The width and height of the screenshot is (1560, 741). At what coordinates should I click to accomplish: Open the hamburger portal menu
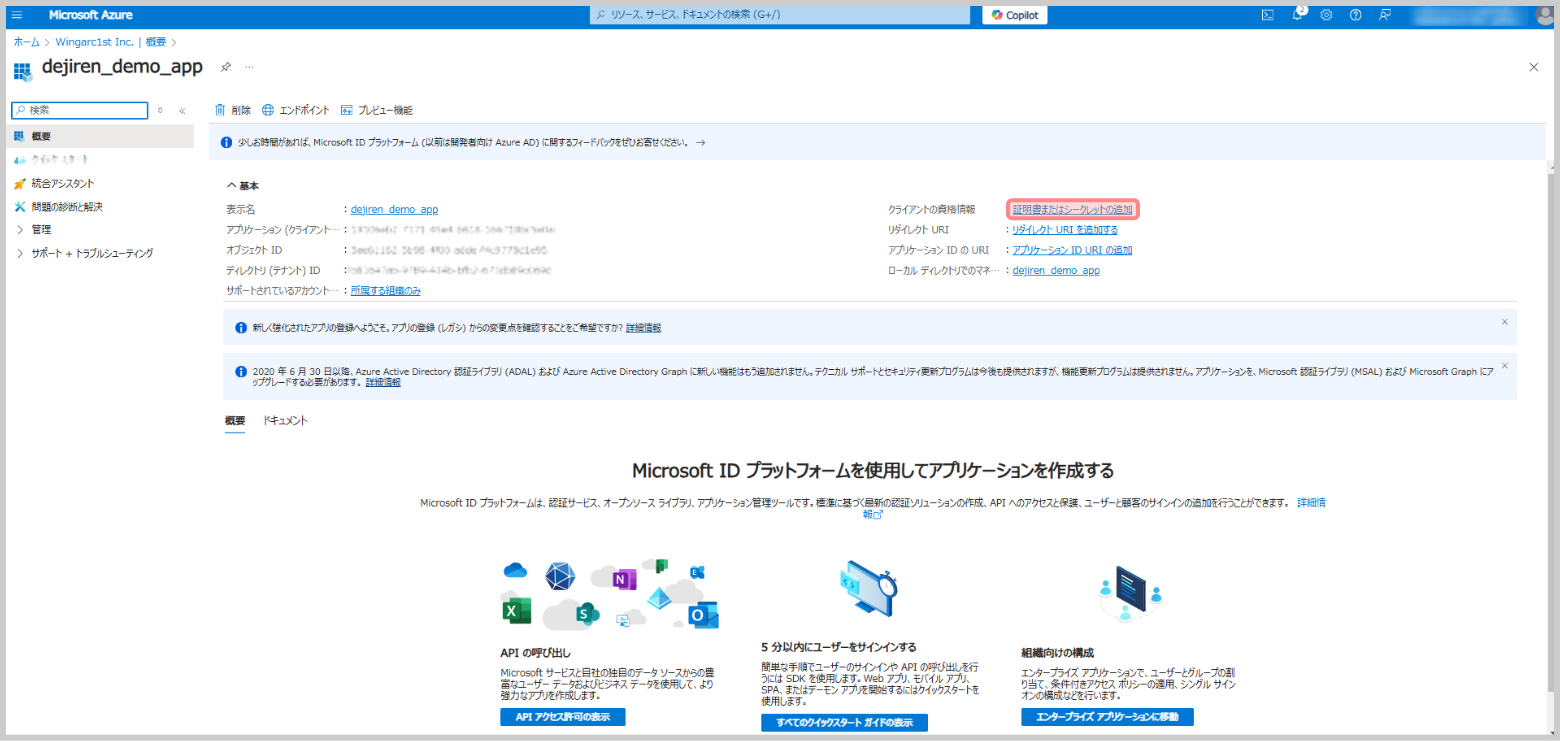tap(17, 15)
